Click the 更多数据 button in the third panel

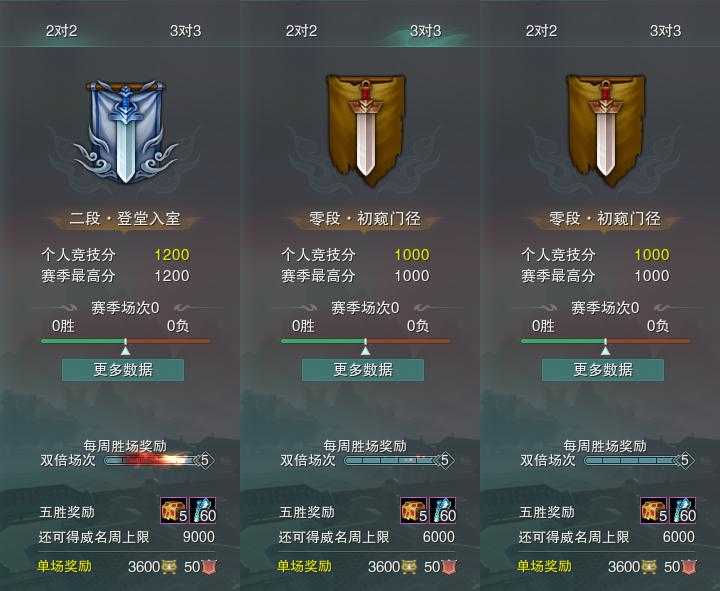(x=603, y=370)
